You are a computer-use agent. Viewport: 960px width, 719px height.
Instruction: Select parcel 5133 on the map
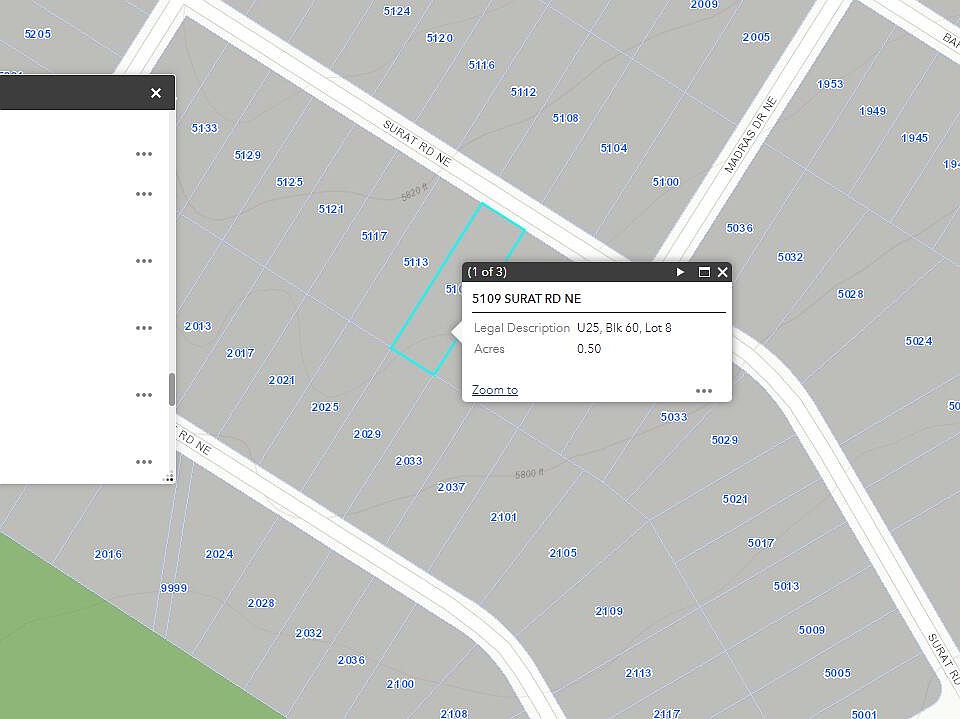point(204,128)
